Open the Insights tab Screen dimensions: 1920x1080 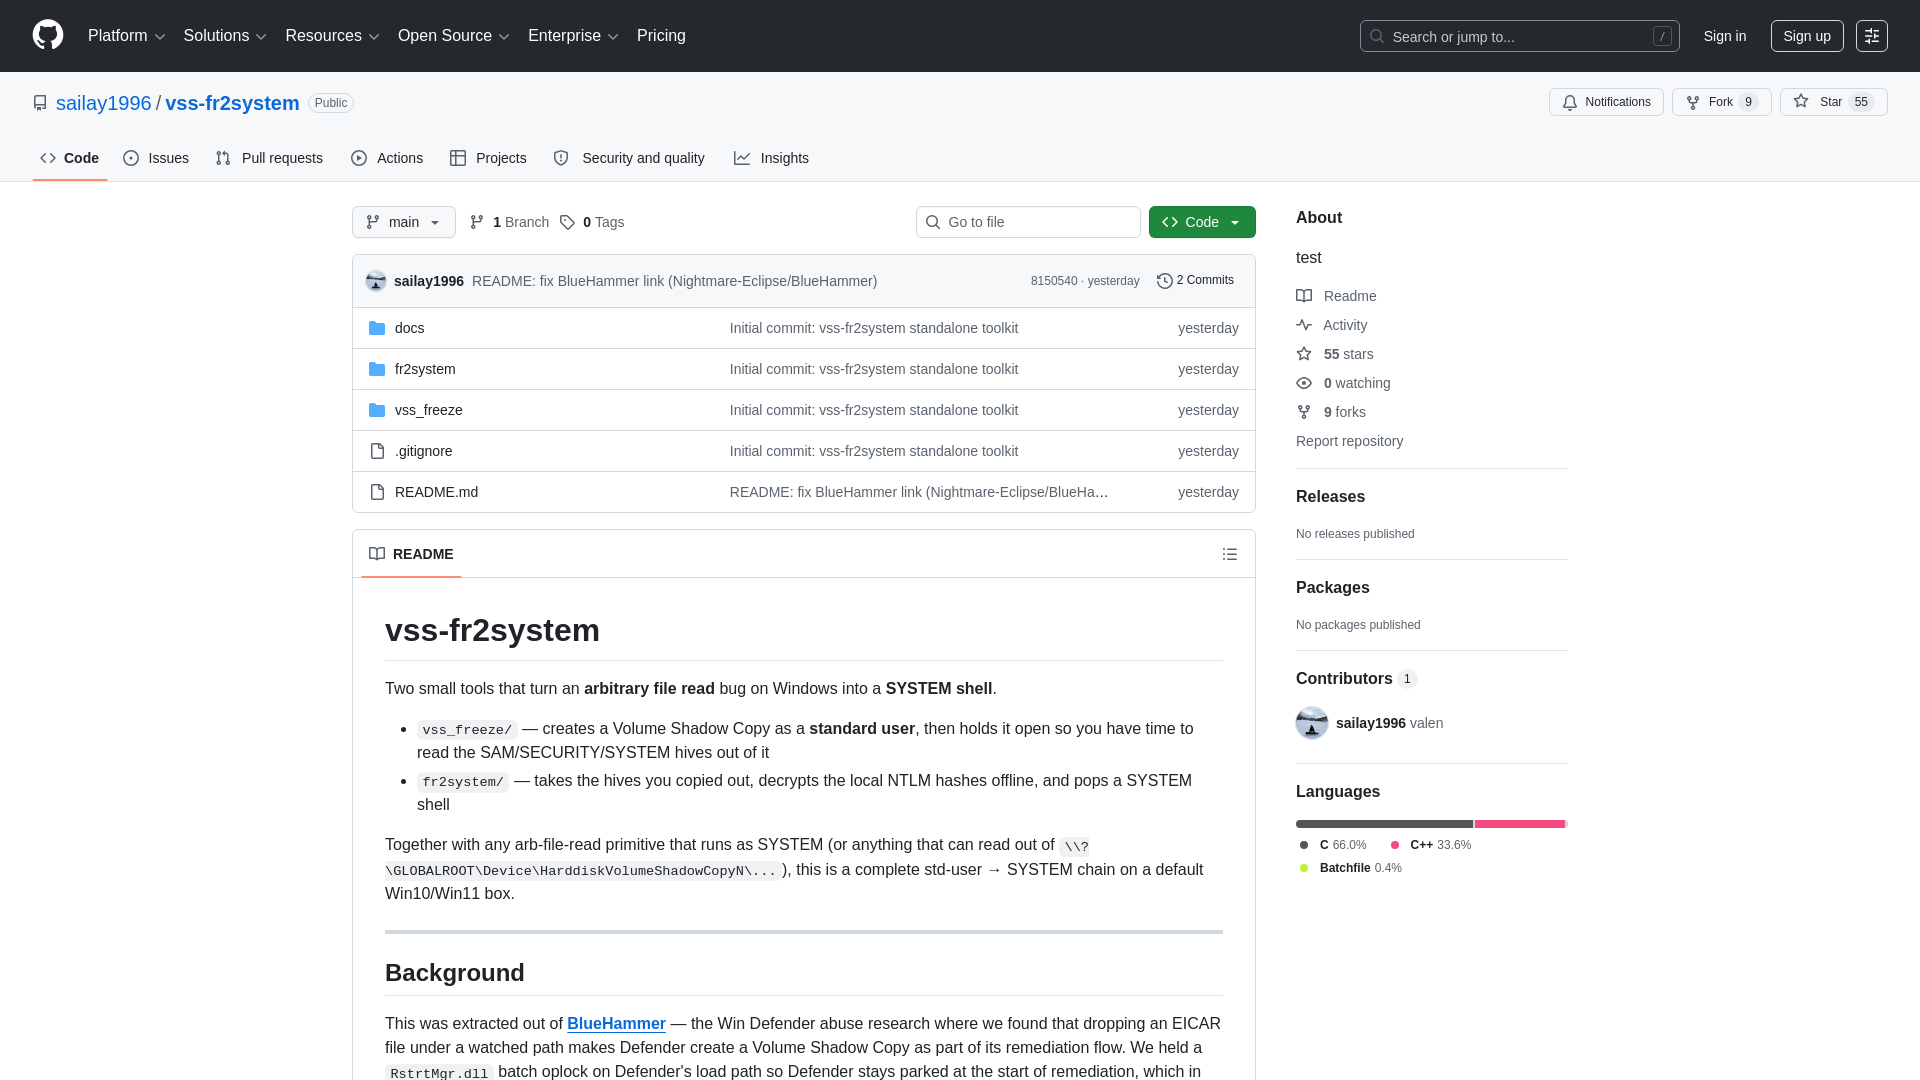tap(771, 158)
